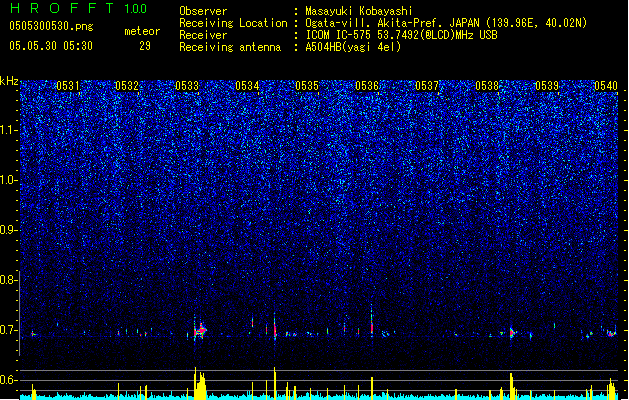Click the 0.7 kHz axis label
Image resolution: width=629 pixels, height=400 pixels.
tap(9, 330)
